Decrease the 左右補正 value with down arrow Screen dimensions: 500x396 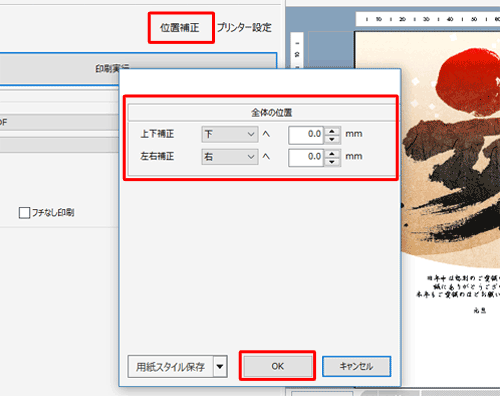coord(332,162)
